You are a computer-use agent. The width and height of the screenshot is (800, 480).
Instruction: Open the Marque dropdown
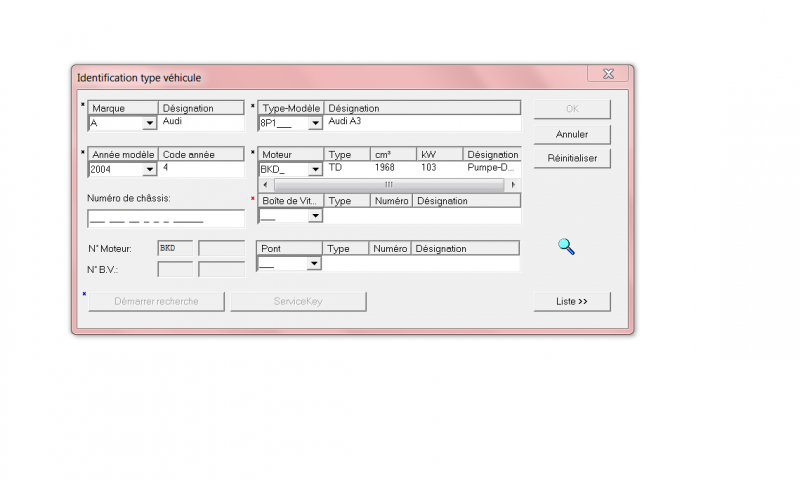tap(149, 124)
